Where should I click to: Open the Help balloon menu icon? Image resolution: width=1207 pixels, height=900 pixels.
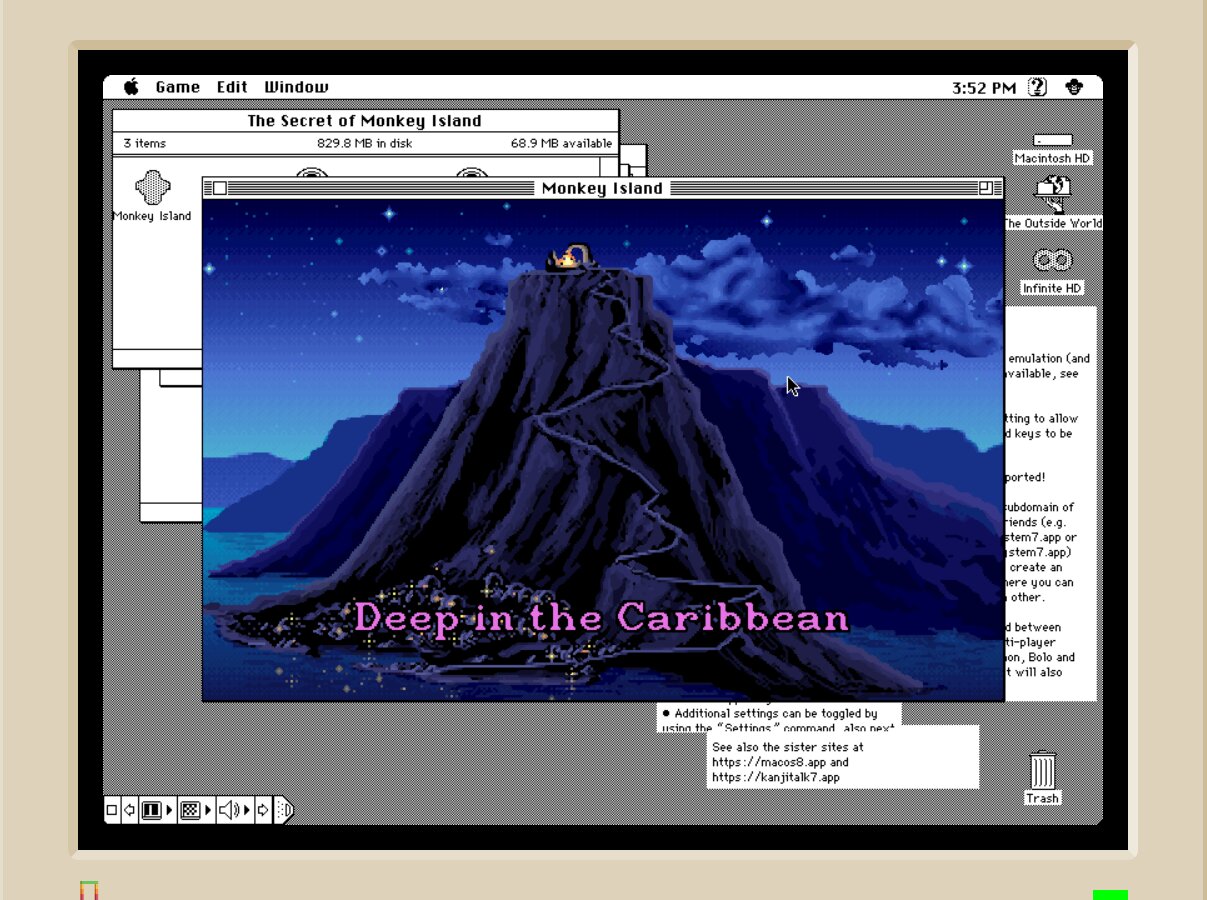coord(1038,87)
